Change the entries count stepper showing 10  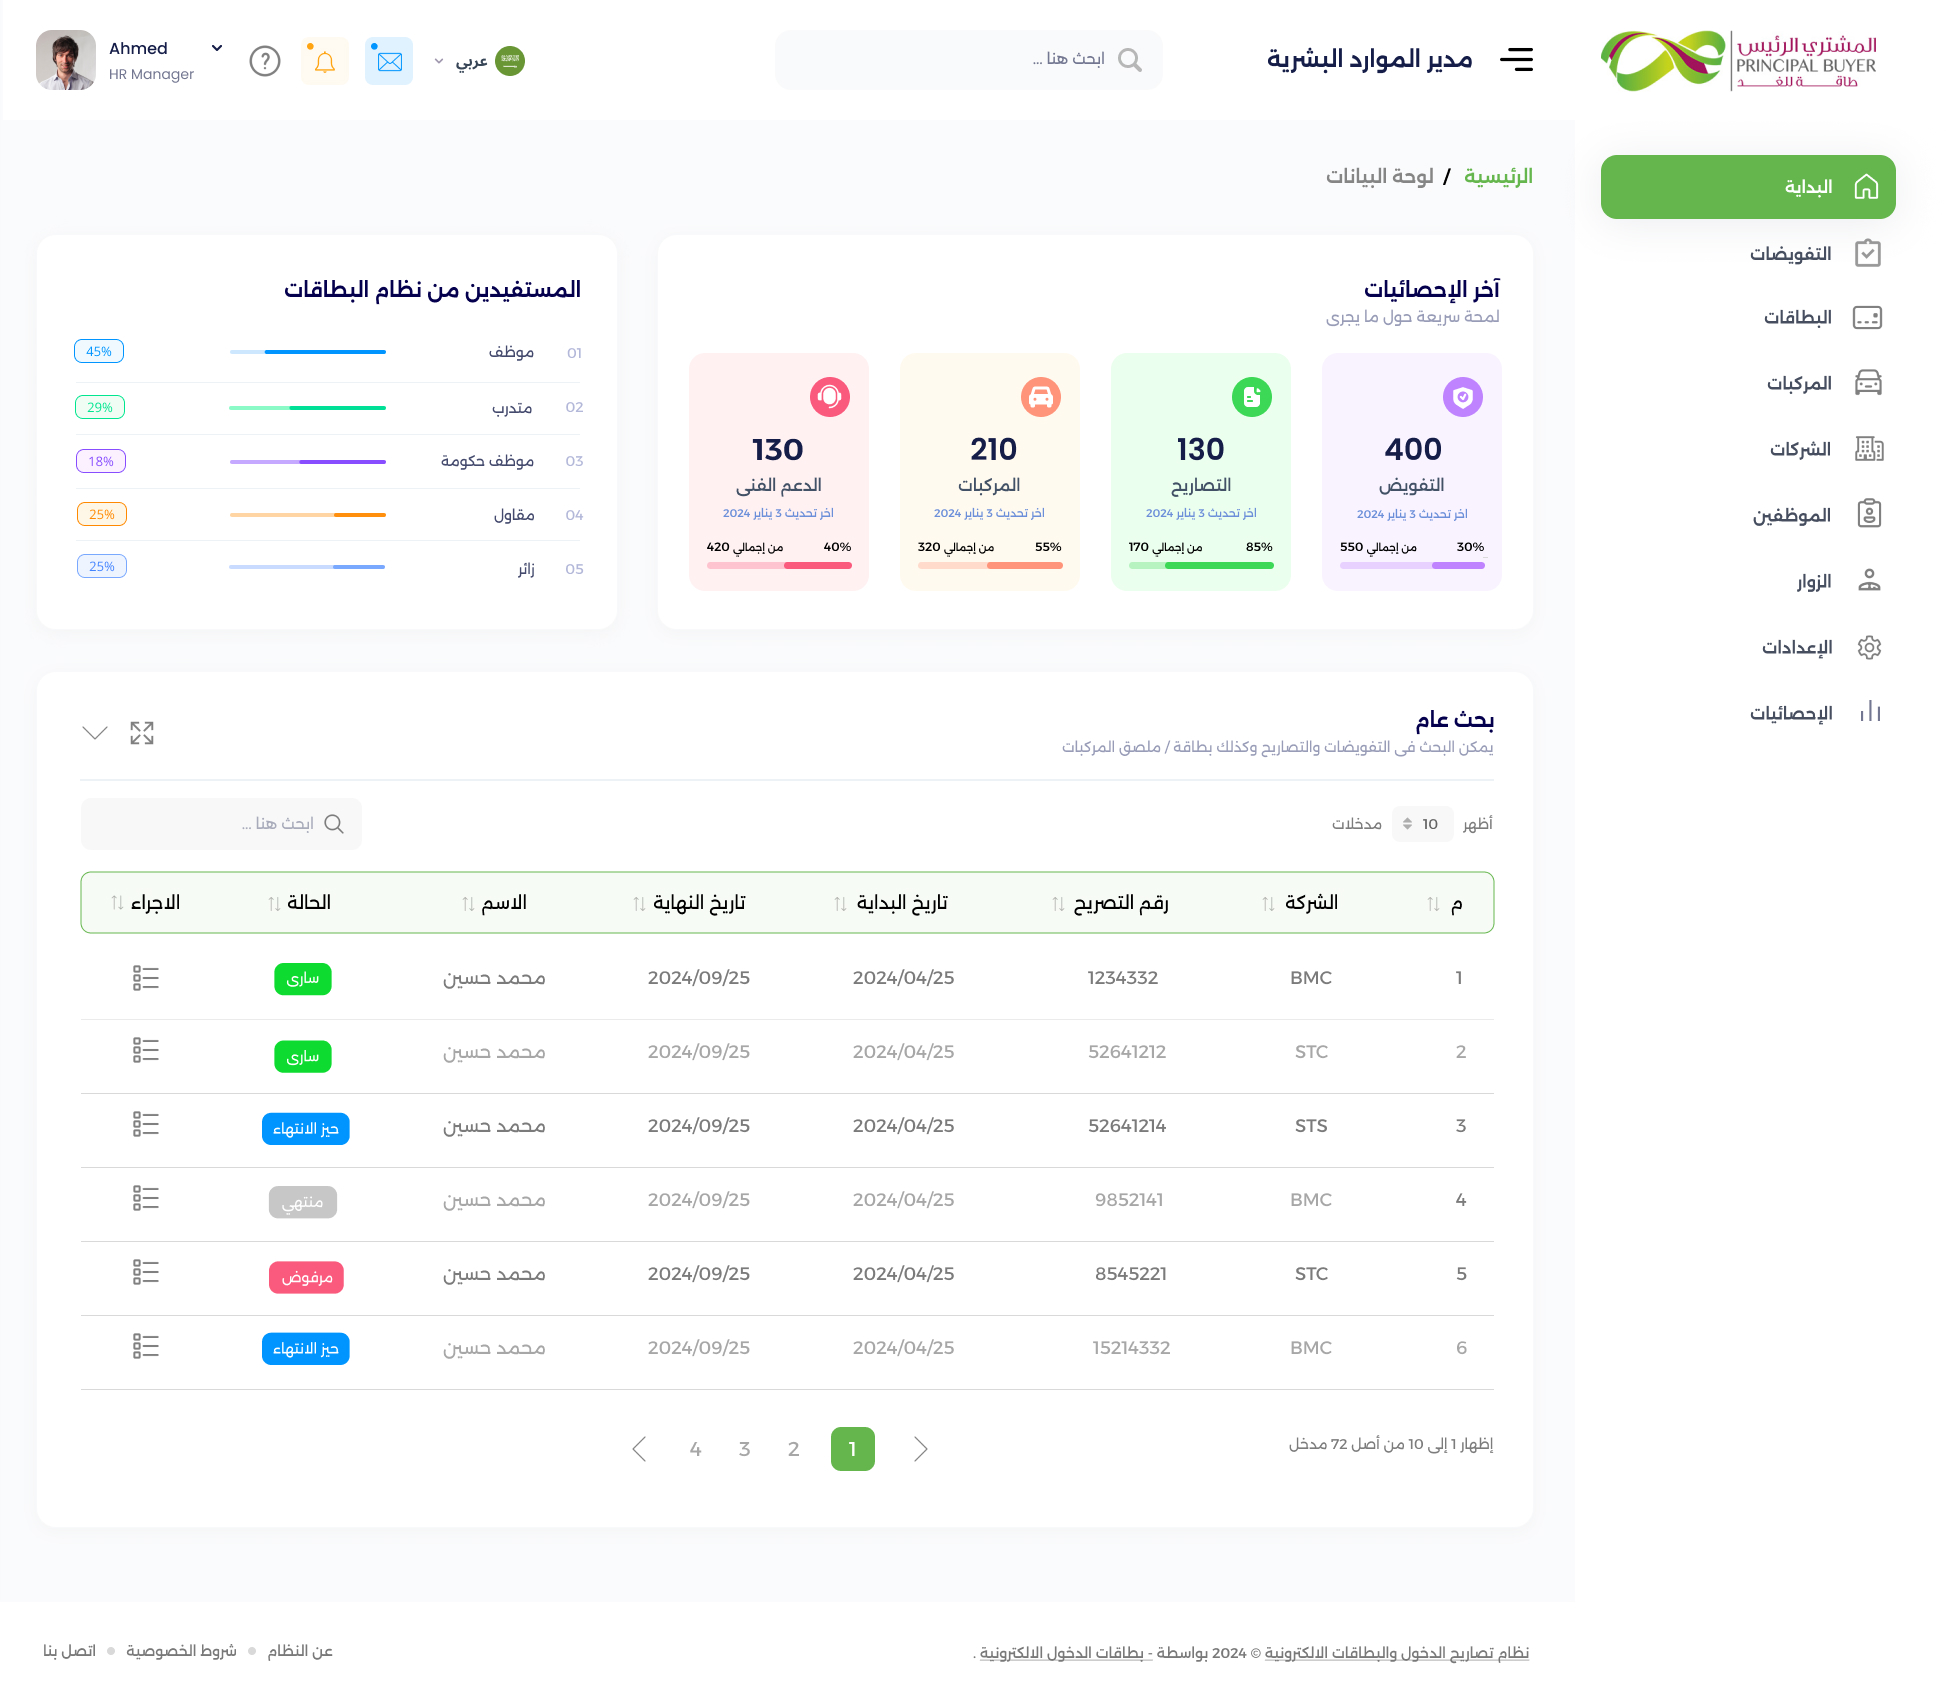click(1422, 824)
